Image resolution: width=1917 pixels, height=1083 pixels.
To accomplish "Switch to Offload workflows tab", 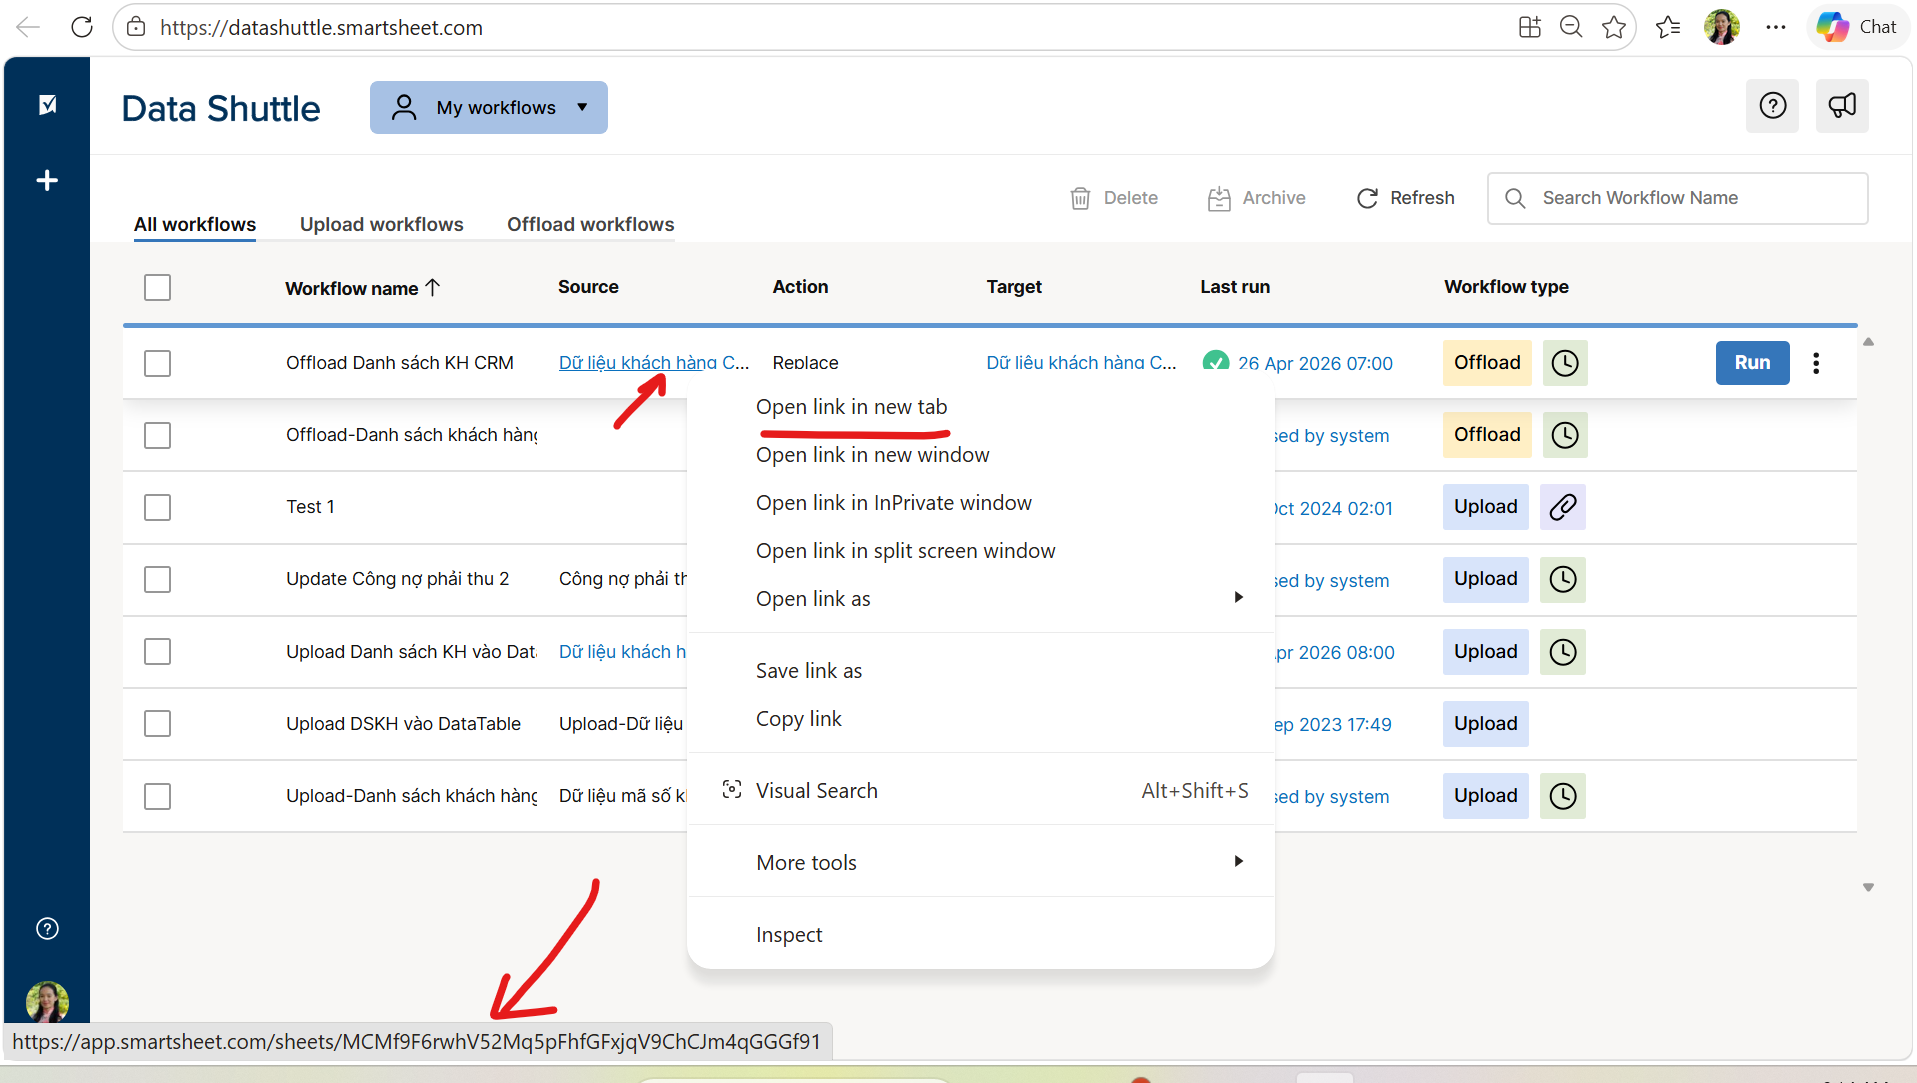I will coord(590,224).
